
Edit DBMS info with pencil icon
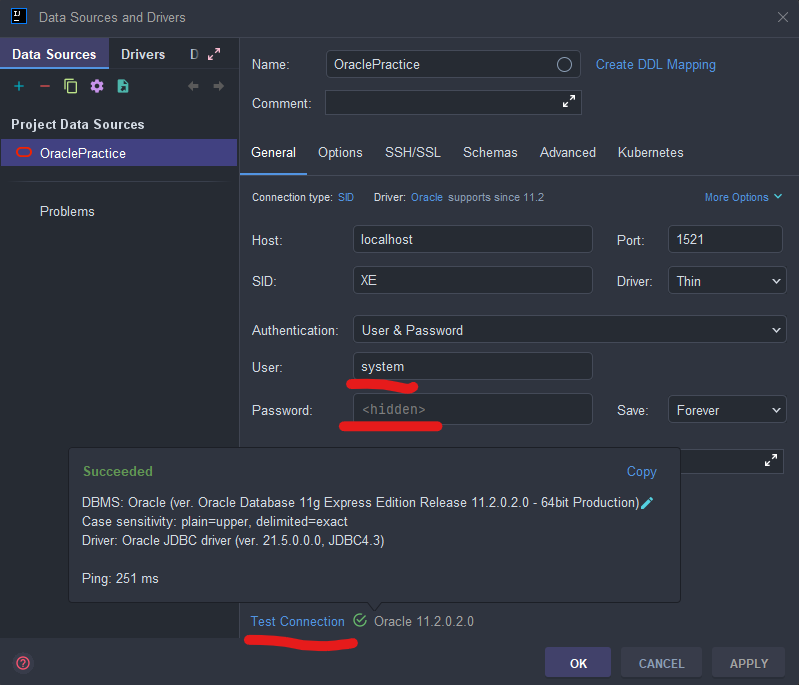(647, 503)
